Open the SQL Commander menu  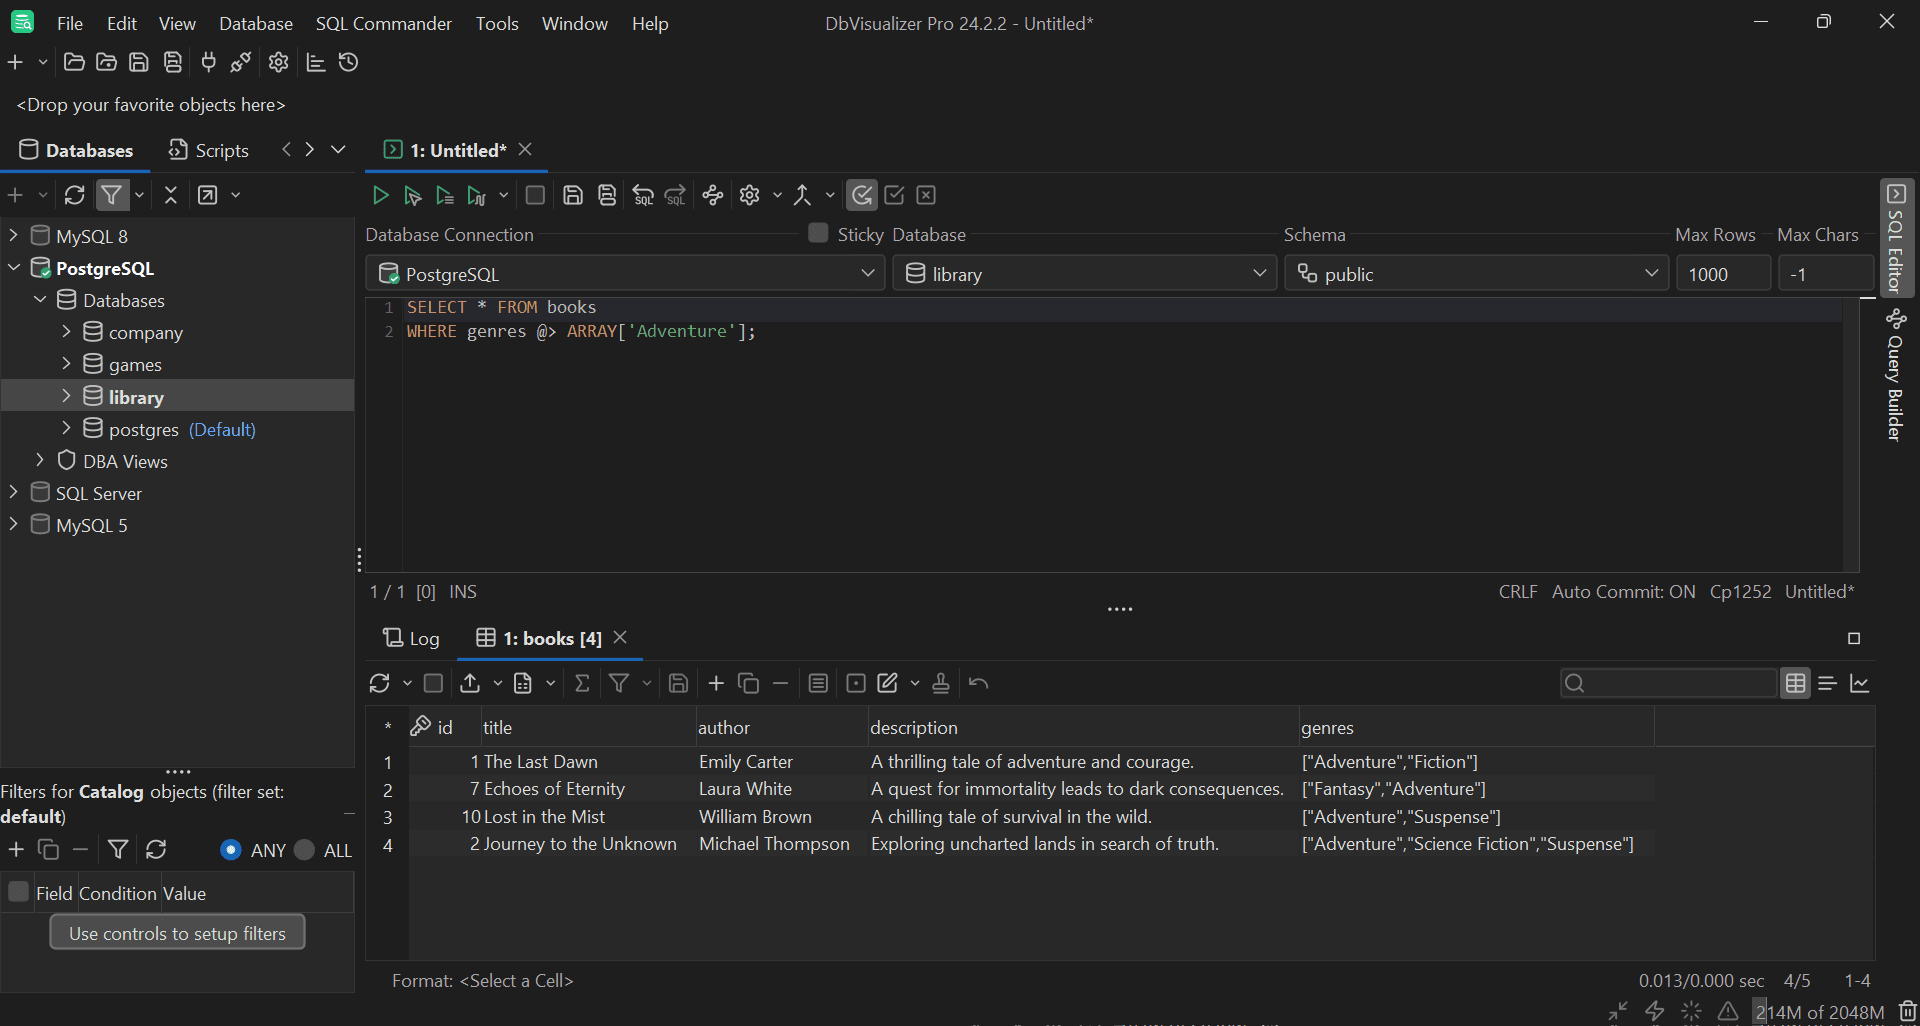tap(383, 23)
